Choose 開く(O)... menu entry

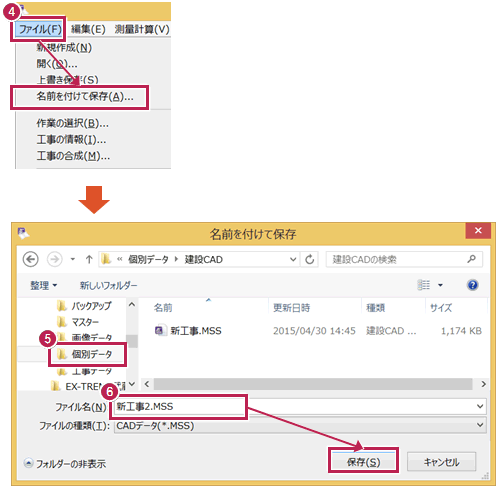coord(57,63)
